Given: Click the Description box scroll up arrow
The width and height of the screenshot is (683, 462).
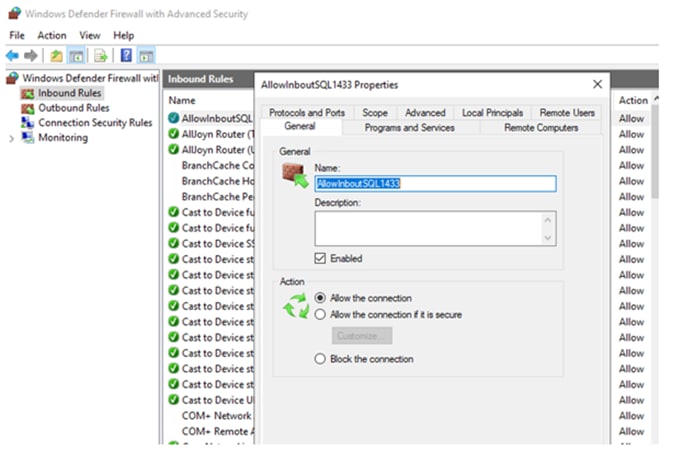Looking at the screenshot, I should coord(548,220).
